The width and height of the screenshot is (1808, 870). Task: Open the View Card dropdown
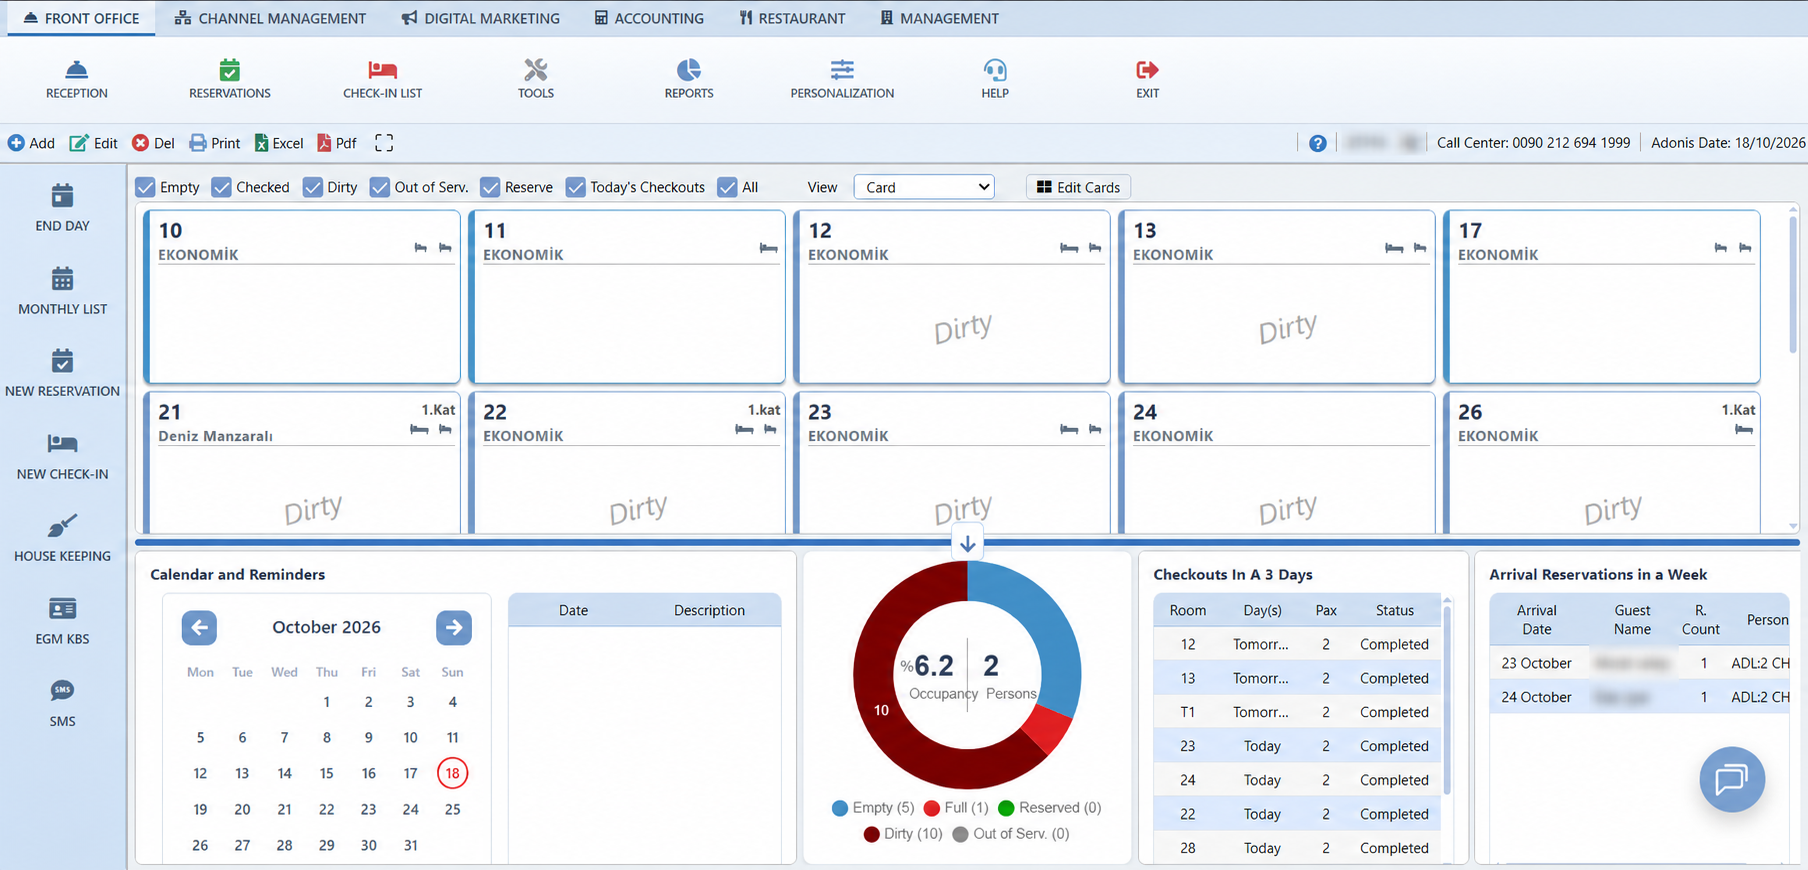pyautogui.click(x=924, y=187)
